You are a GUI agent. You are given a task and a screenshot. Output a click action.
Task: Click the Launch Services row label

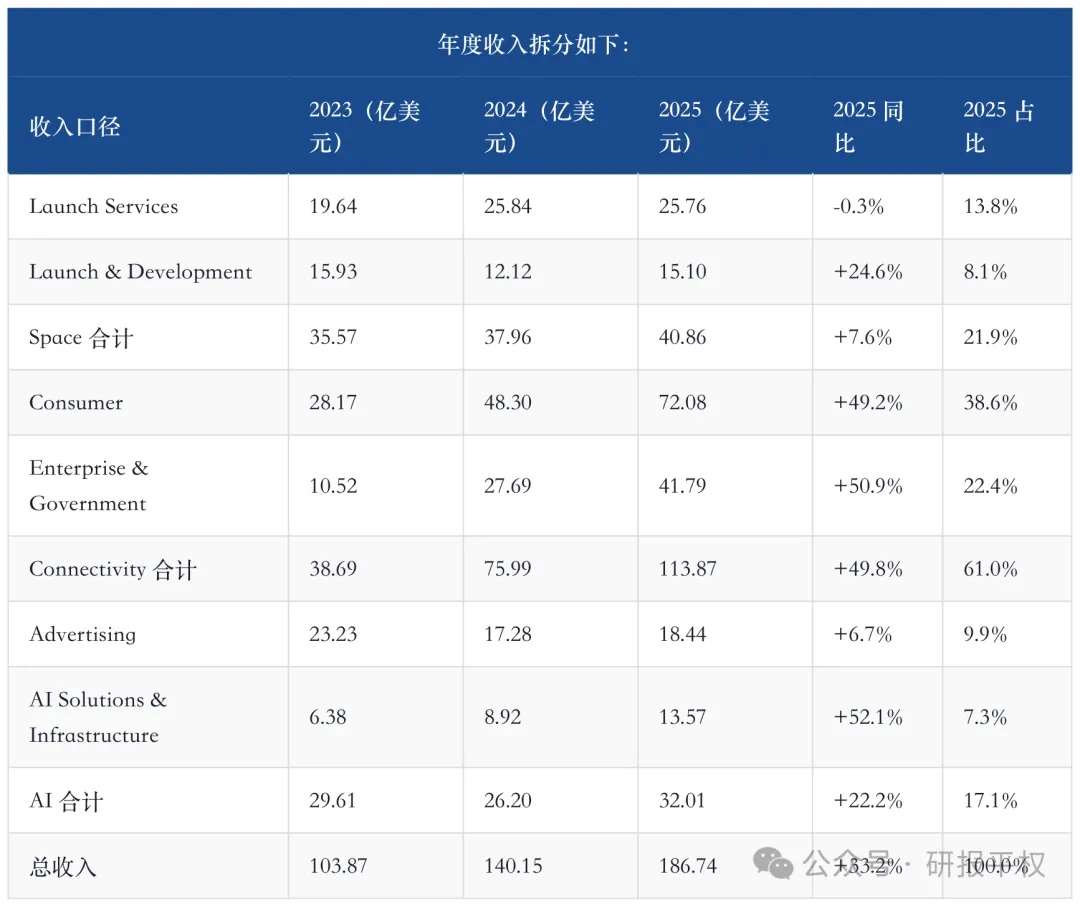click(103, 206)
